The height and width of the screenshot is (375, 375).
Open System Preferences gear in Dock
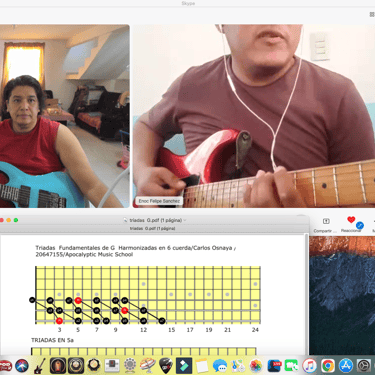(x=364, y=366)
